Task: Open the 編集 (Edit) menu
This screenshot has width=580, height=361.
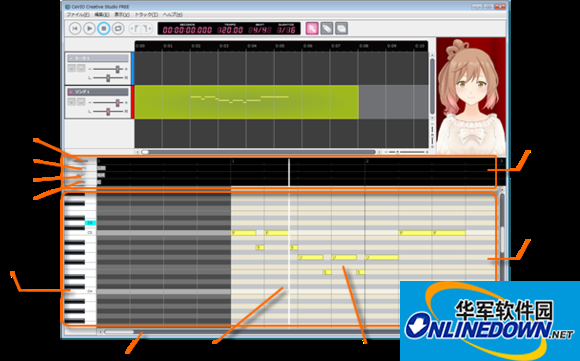Action: click(102, 14)
